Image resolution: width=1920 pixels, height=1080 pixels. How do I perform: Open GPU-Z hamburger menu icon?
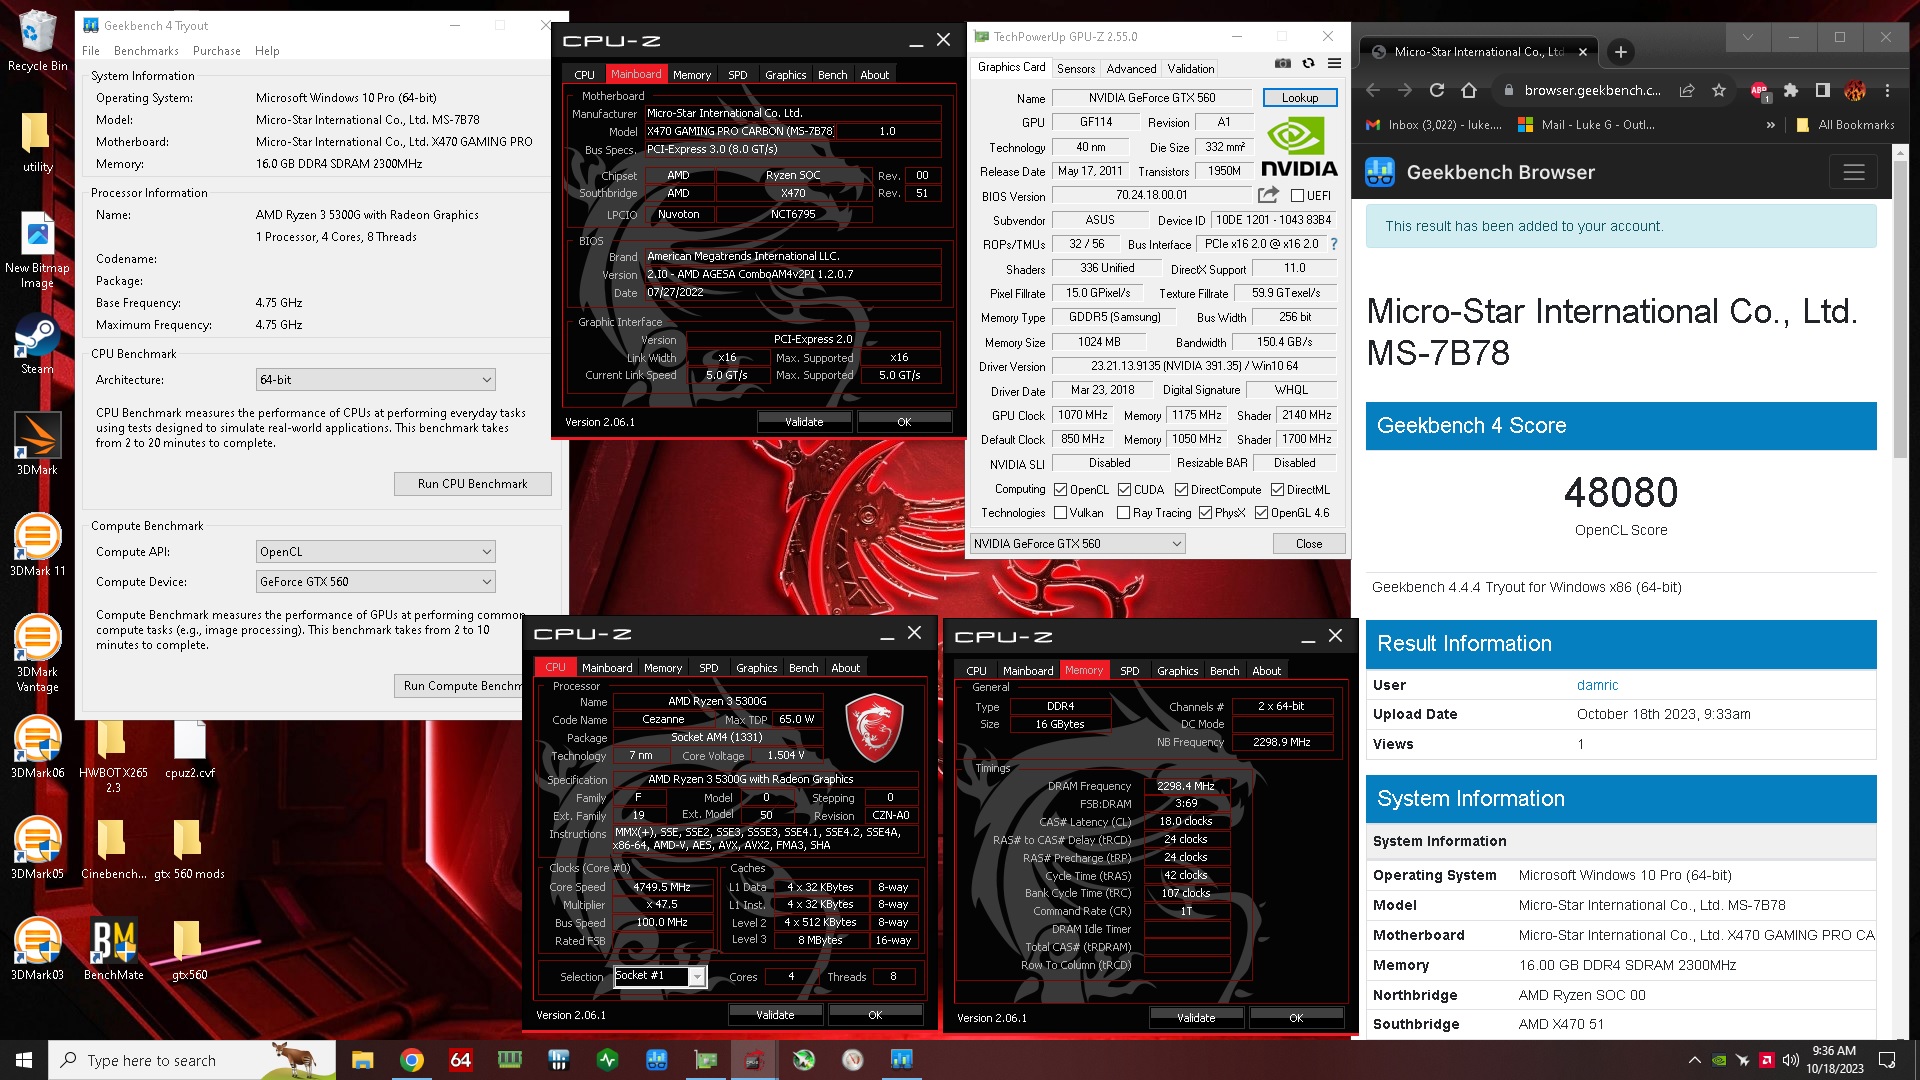tap(1334, 63)
